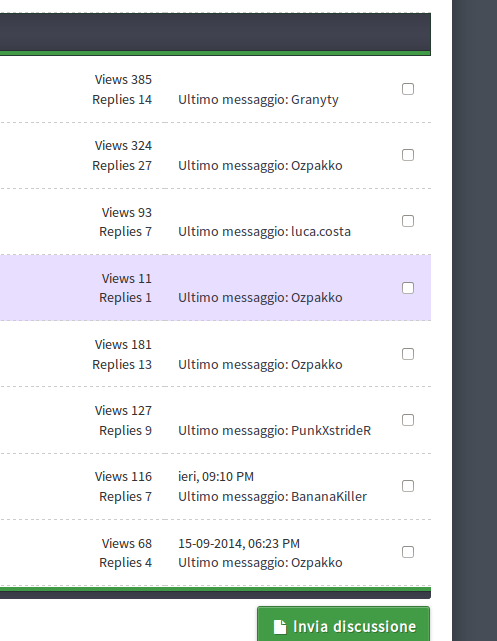The height and width of the screenshot is (641, 497).
Task: Open the last message by PunkXstrideR
Action: [275, 430]
